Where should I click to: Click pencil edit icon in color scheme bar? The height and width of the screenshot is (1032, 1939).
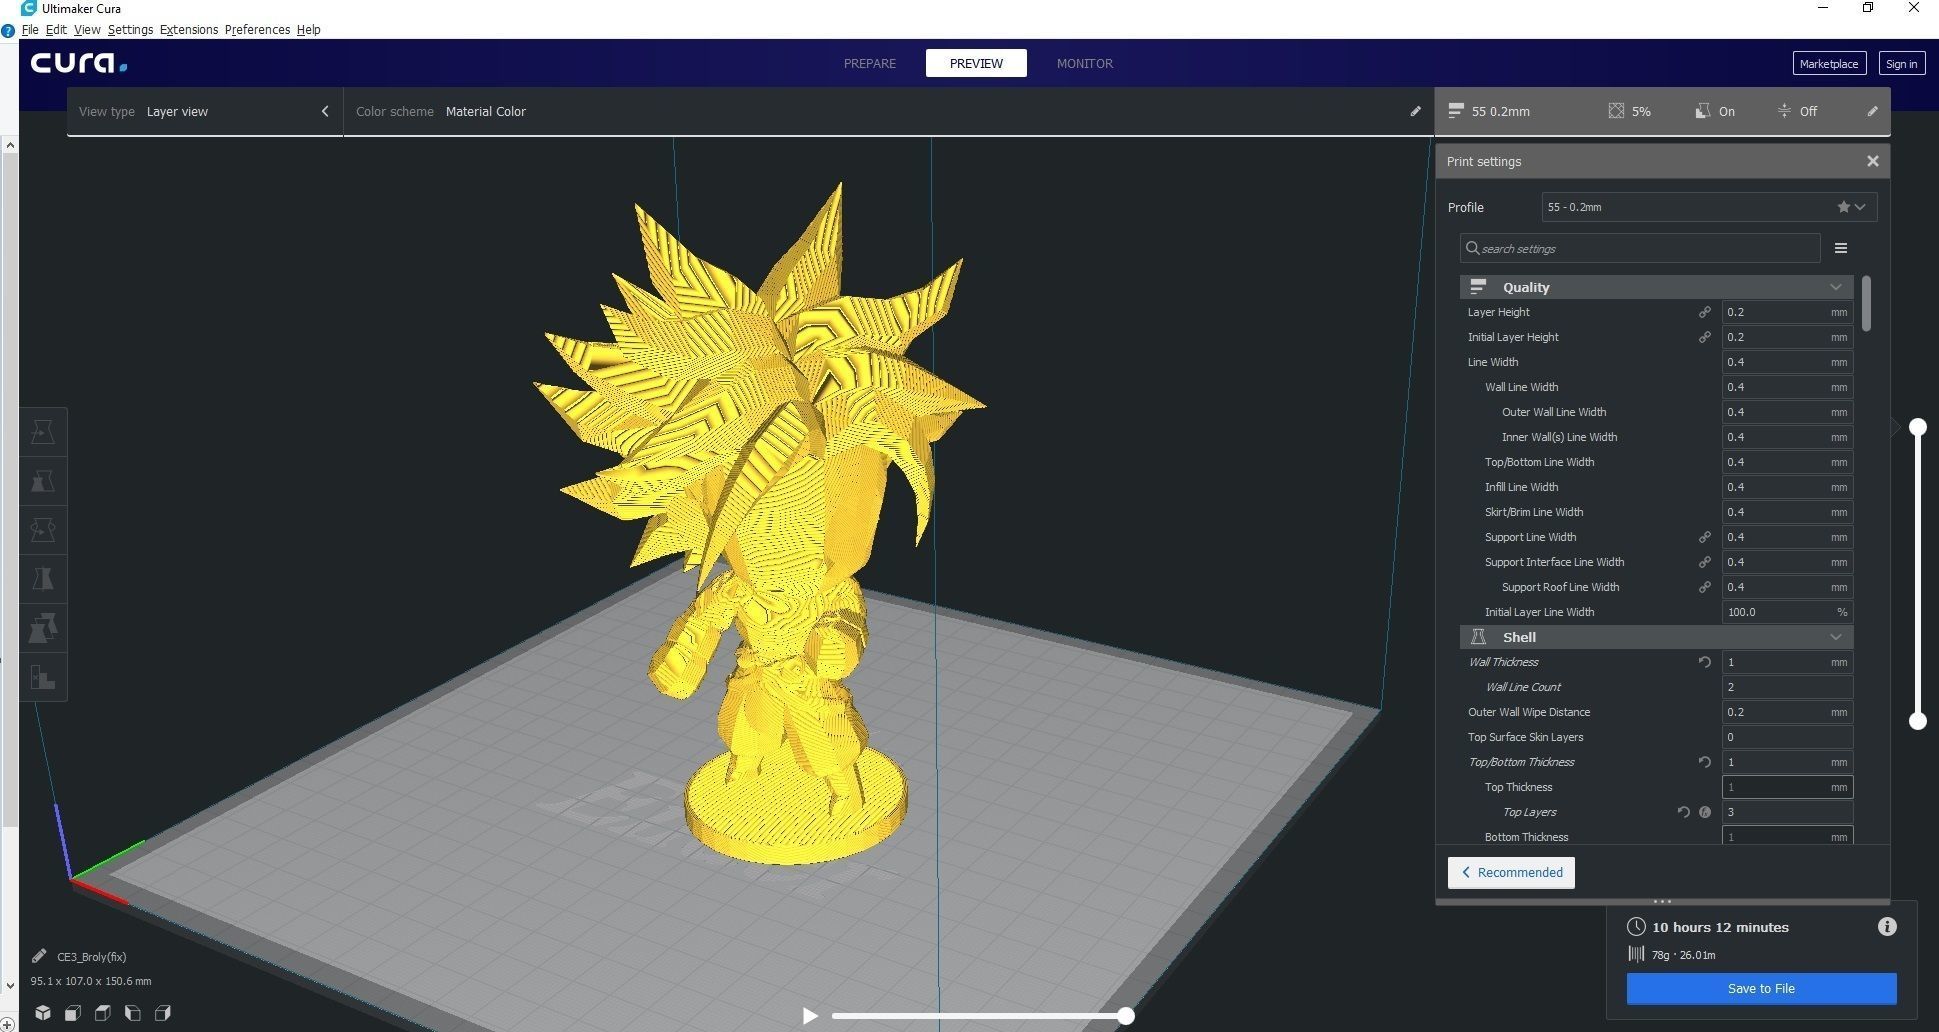1415,111
